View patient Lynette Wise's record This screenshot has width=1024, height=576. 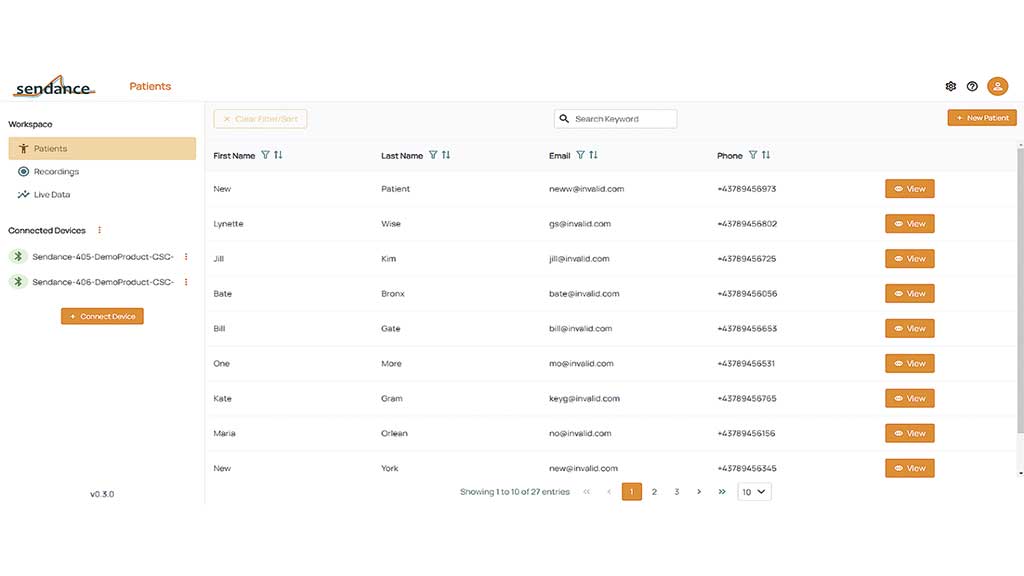pos(909,224)
